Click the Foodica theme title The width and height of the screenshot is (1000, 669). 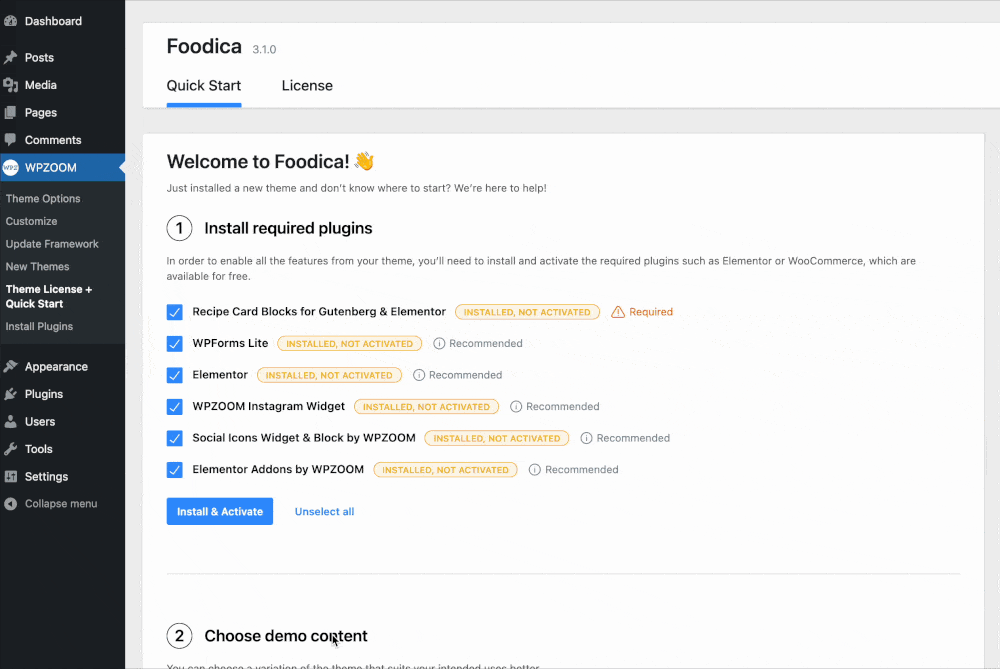(x=204, y=47)
